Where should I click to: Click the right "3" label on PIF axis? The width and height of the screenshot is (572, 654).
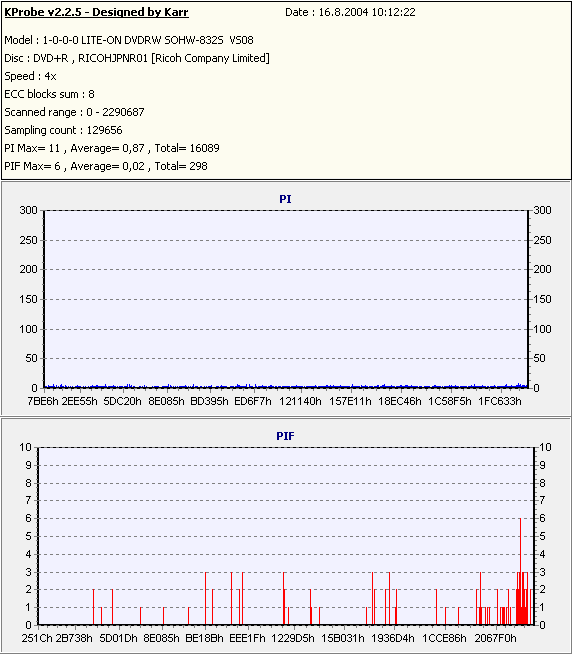542,572
